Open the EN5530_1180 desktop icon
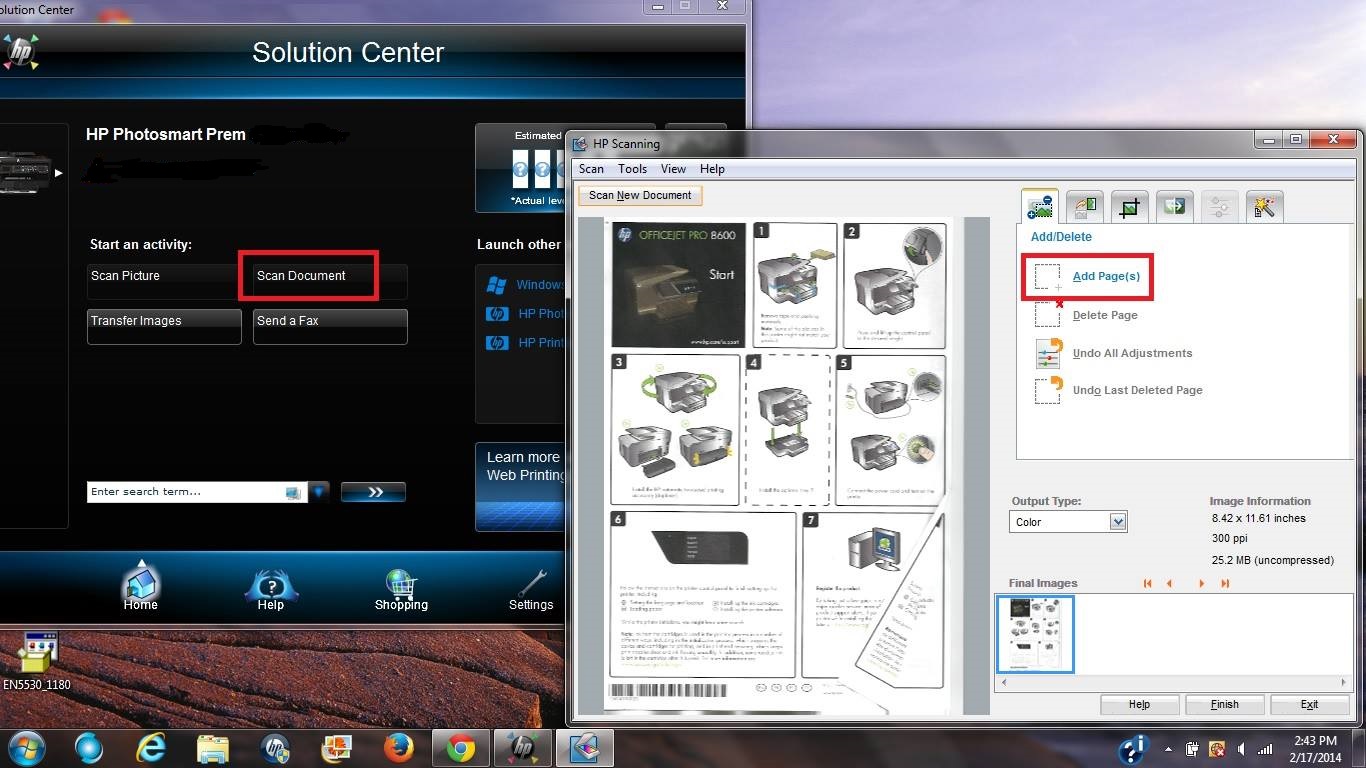 (x=37, y=661)
